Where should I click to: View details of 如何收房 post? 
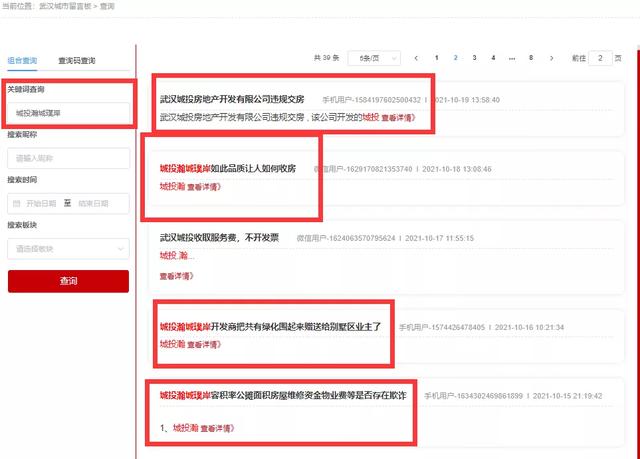click(x=204, y=187)
